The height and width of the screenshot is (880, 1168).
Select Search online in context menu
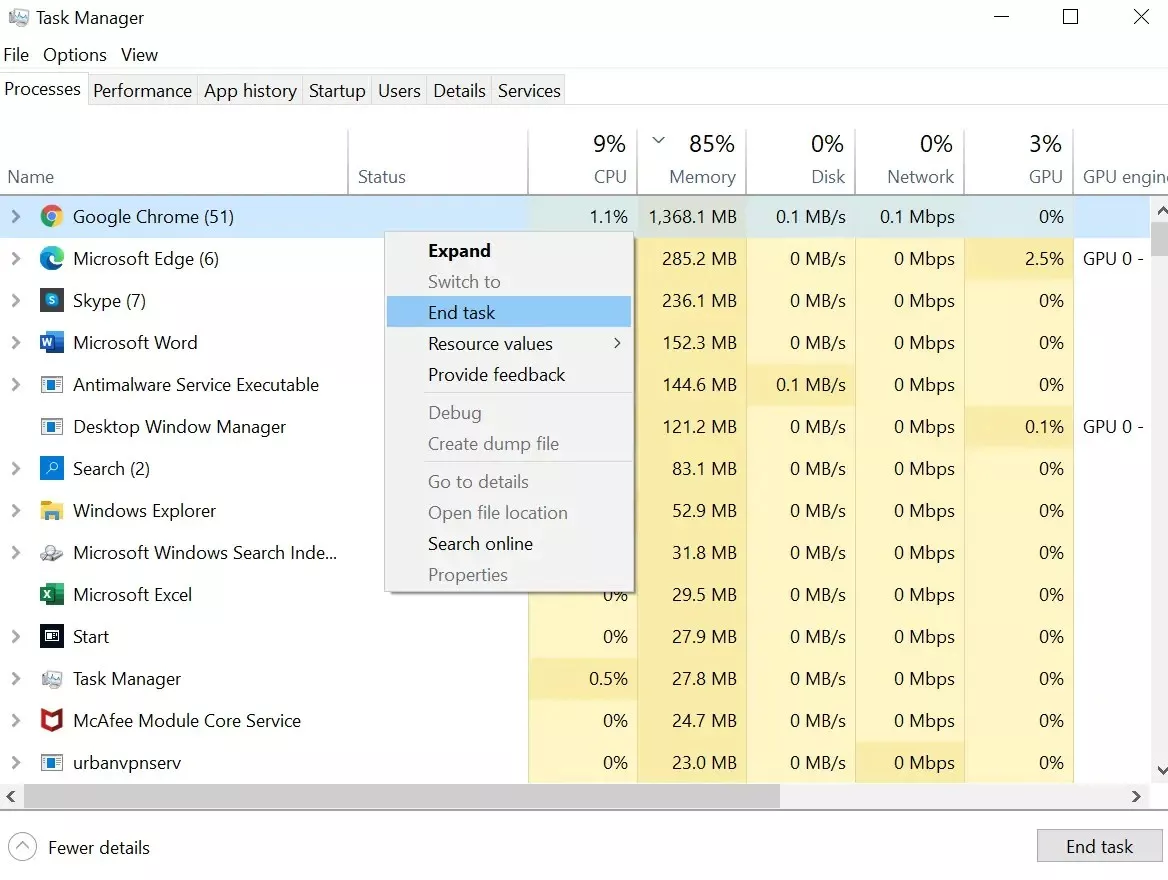(480, 544)
